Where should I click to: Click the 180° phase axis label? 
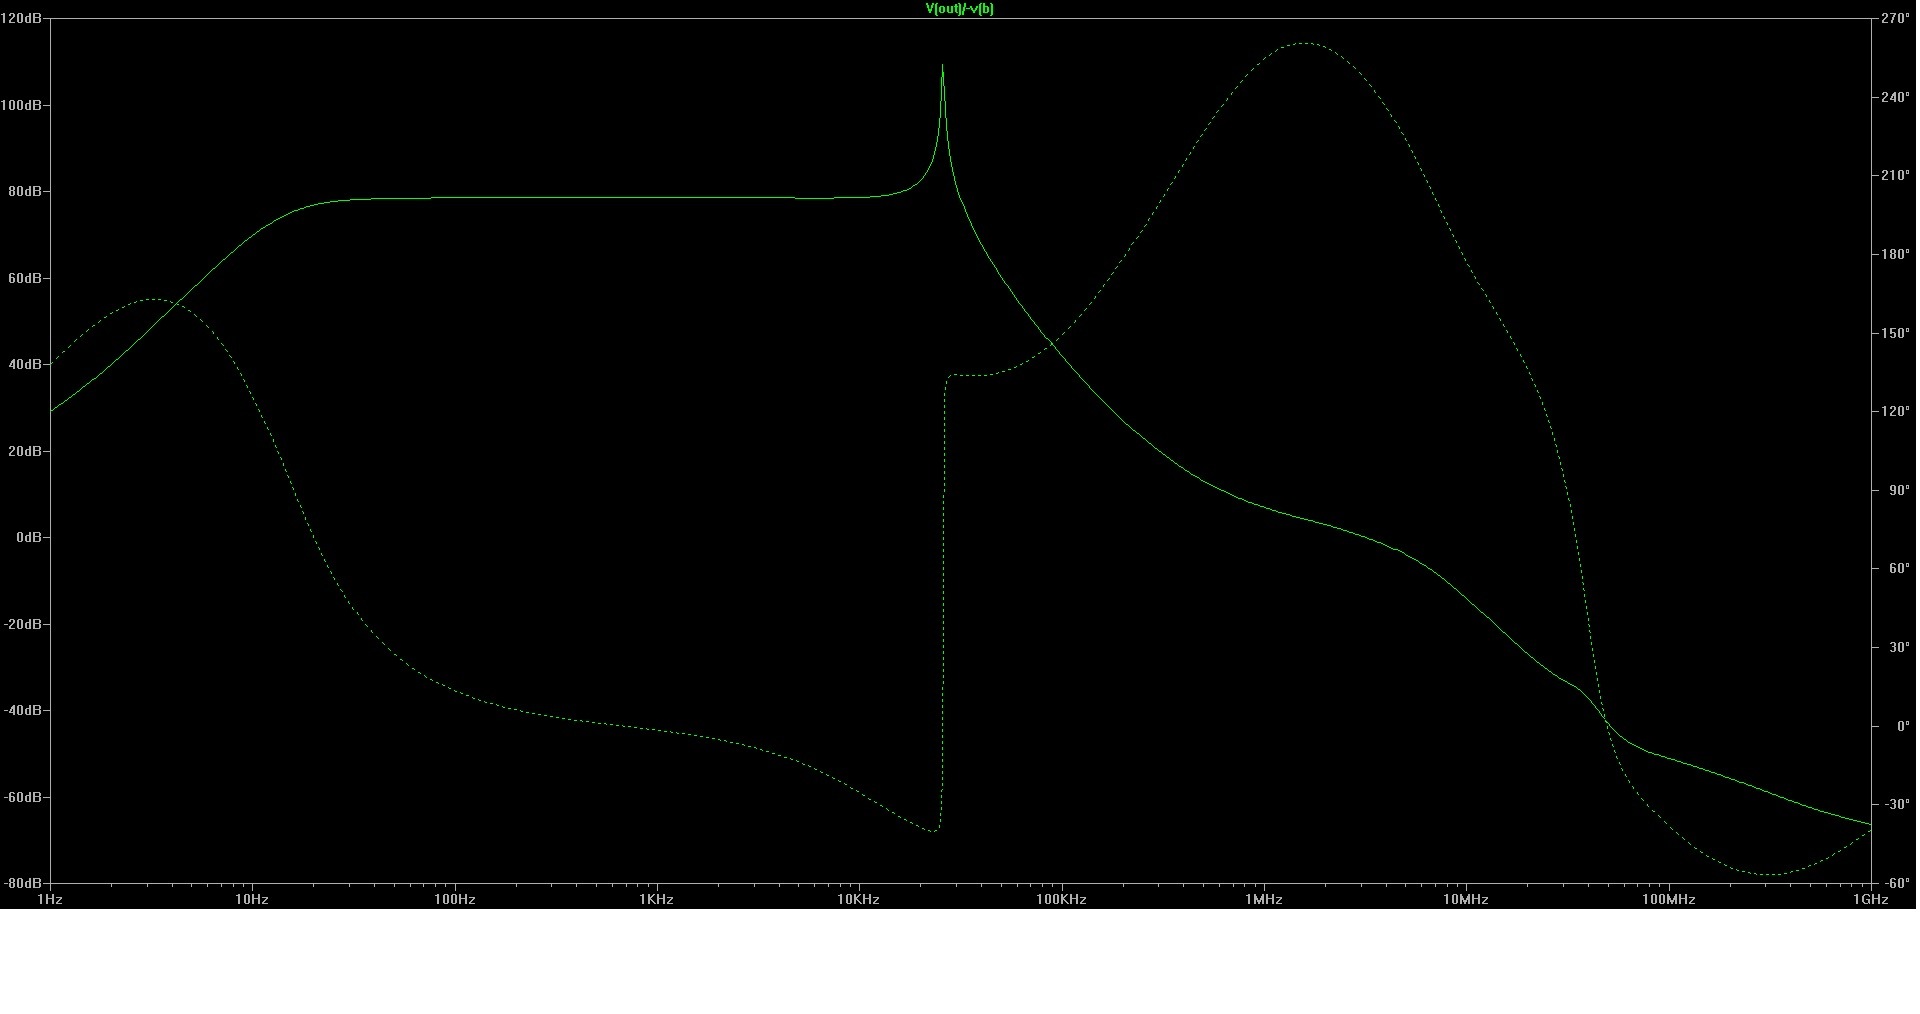(1896, 255)
